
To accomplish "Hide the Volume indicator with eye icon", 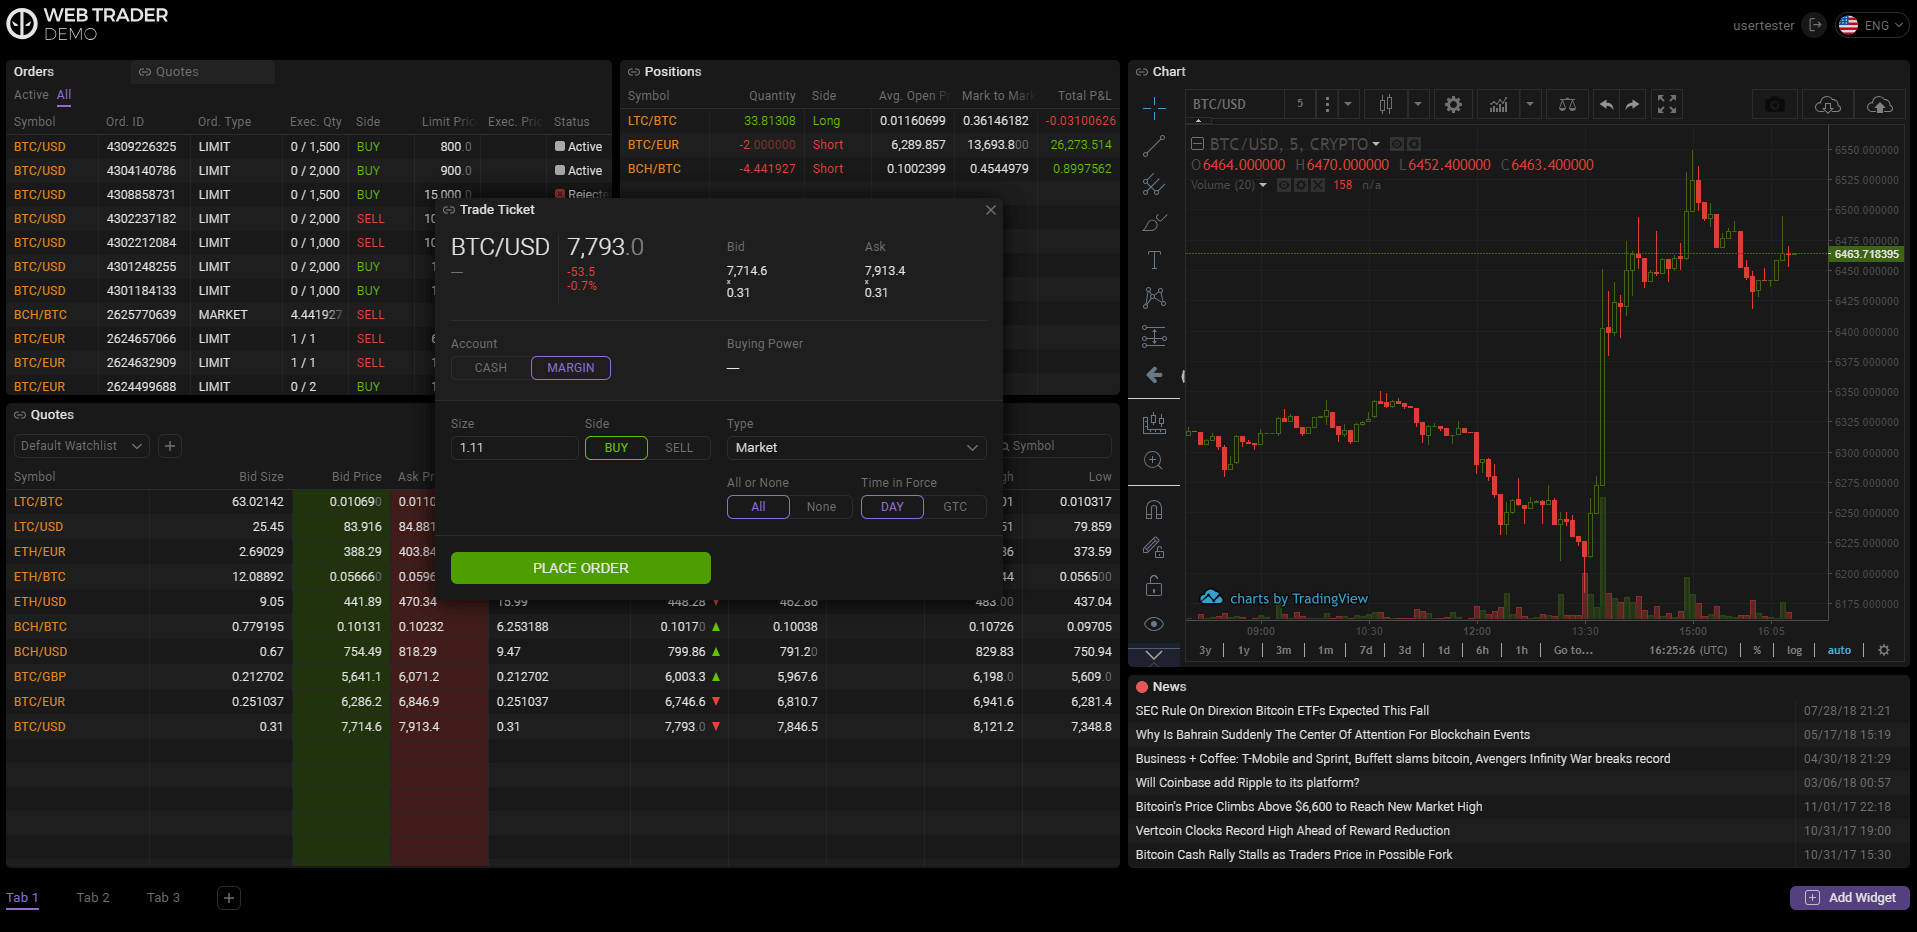I will pyautogui.click(x=1284, y=185).
